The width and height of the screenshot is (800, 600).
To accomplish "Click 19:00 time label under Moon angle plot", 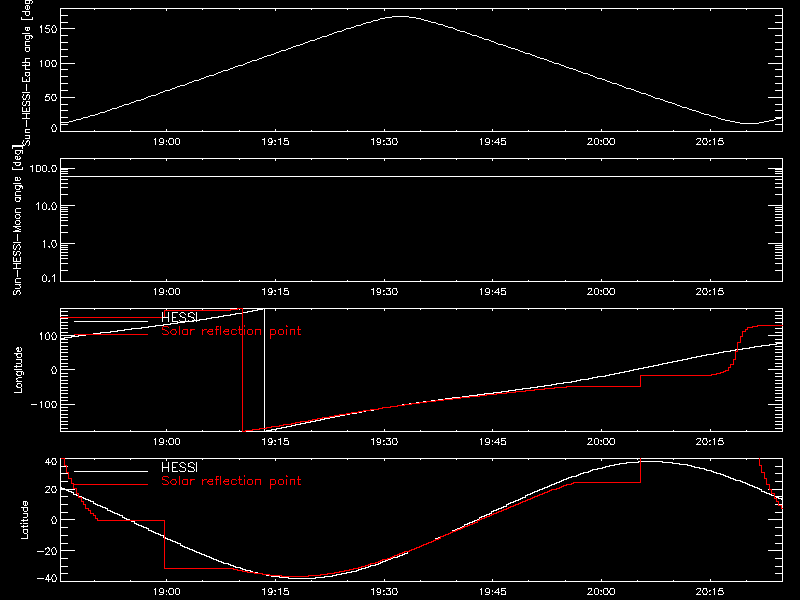I will (166, 292).
